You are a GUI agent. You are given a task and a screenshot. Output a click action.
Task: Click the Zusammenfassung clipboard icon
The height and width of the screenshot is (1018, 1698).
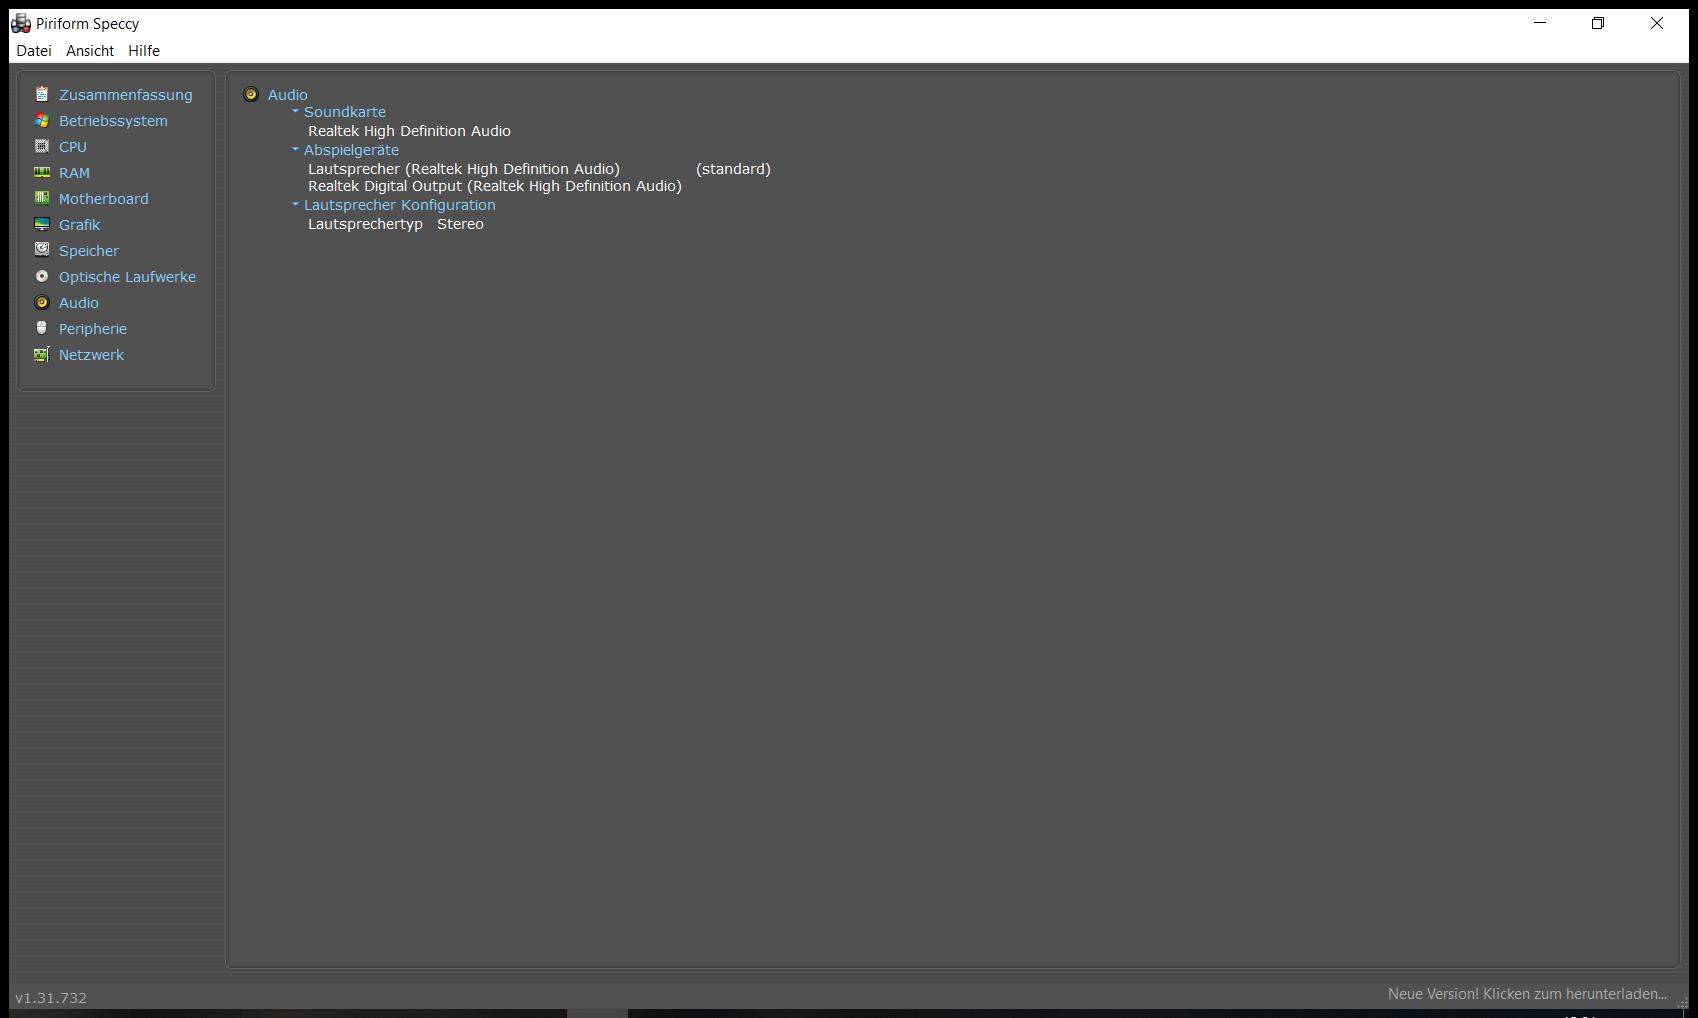pyautogui.click(x=42, y=94)
